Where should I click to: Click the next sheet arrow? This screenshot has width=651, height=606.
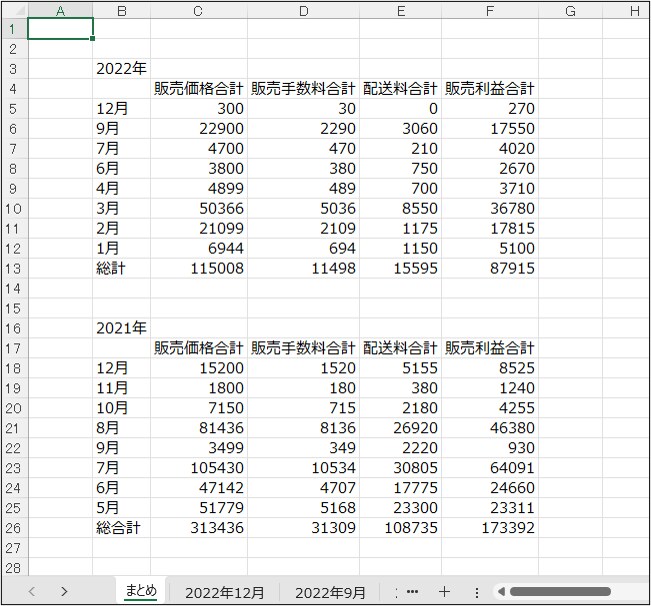[x=64, y=591]
